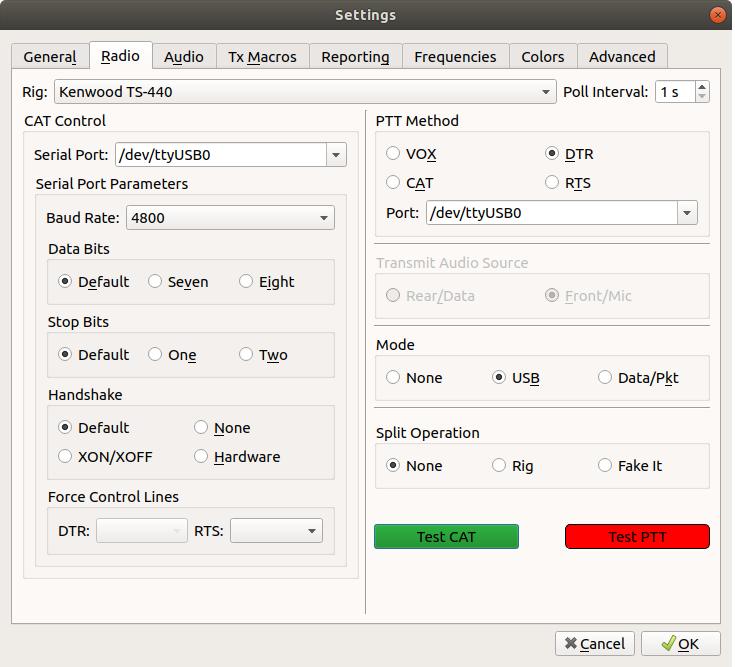Screen dimensions: 735x667
Task: Set Mode to Data/Pkt
Action: pos(605,378)
